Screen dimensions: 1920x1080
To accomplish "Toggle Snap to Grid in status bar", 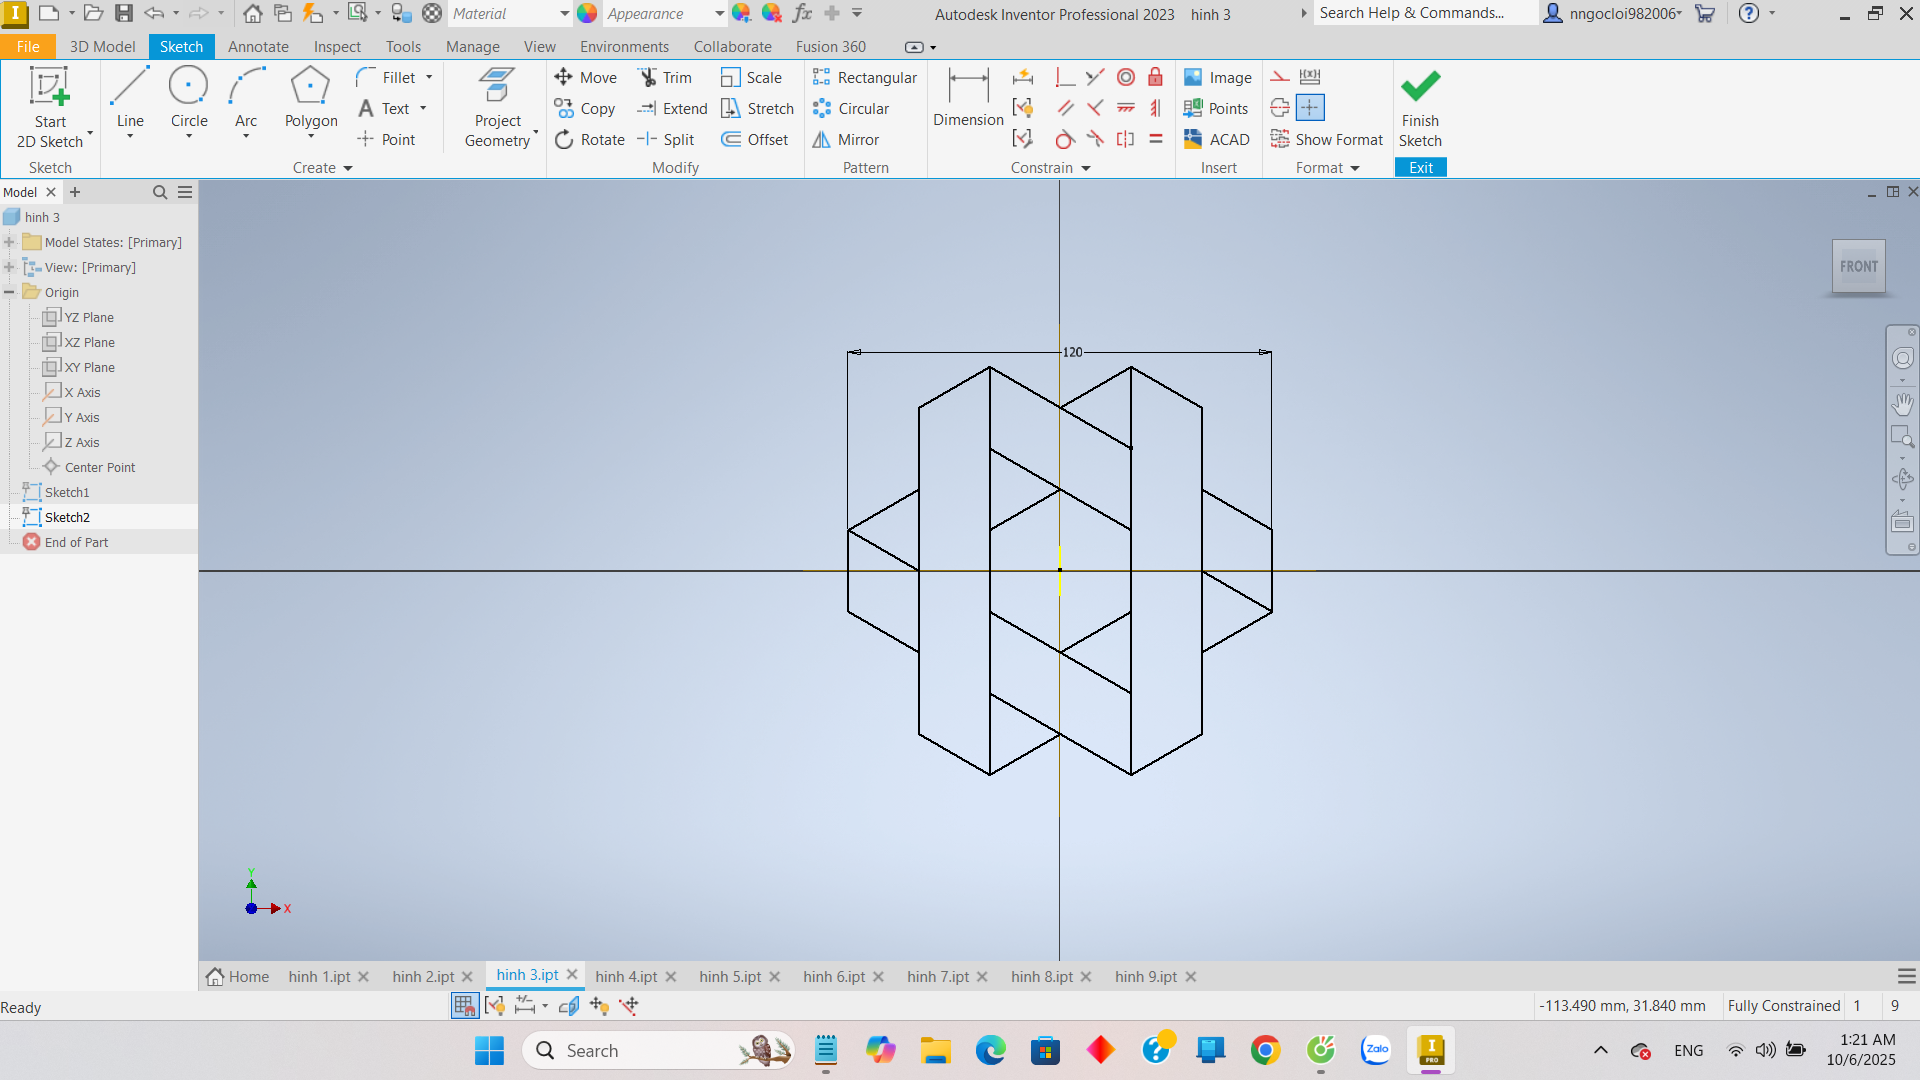I will [x=464, y=1005].
